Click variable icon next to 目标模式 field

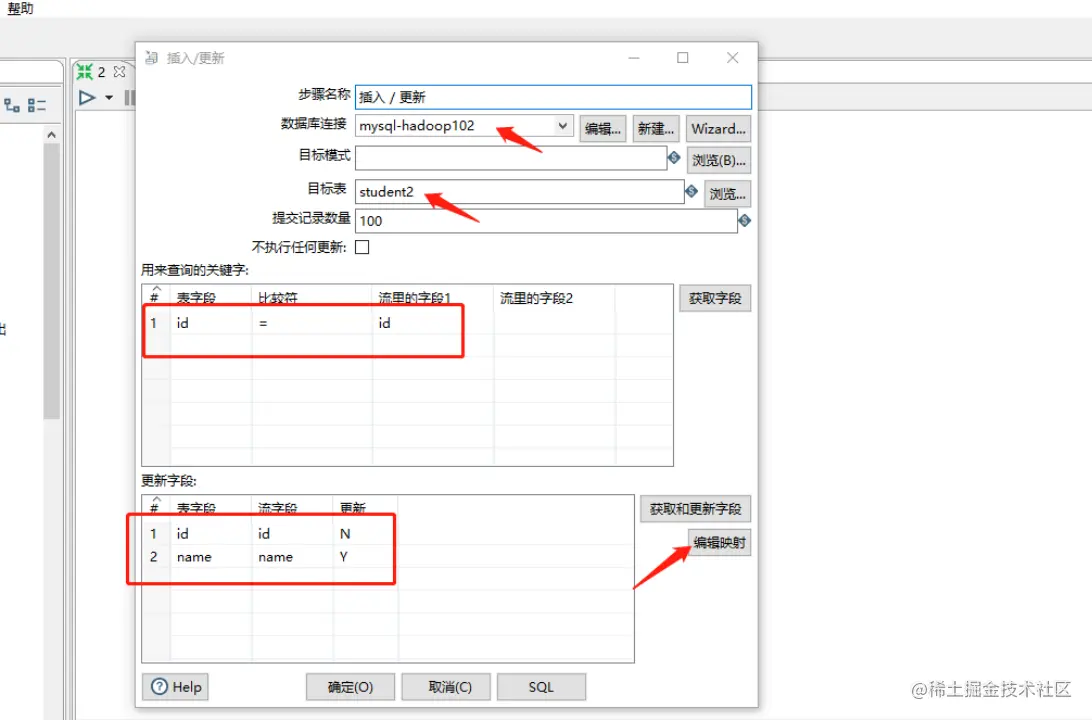pyautogui.click(x=673, y=157)
